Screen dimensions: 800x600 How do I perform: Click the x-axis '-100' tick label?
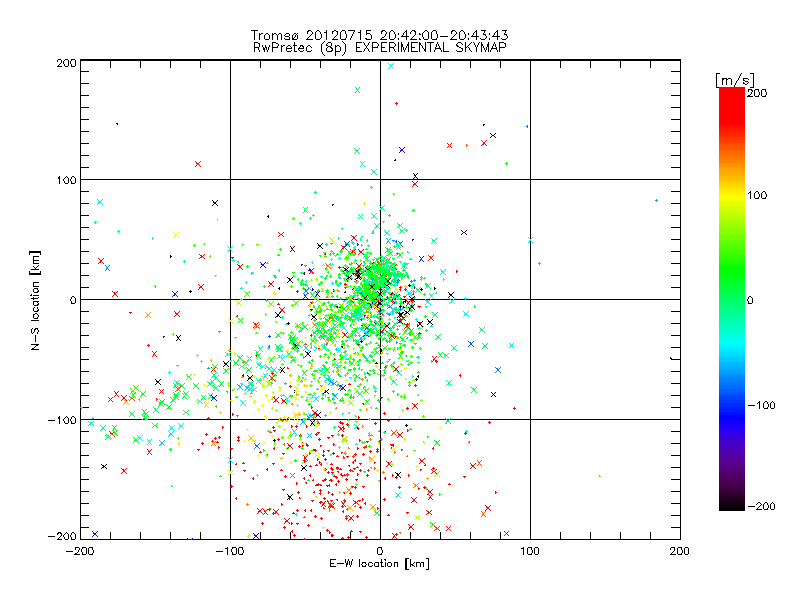click(230, 551)
